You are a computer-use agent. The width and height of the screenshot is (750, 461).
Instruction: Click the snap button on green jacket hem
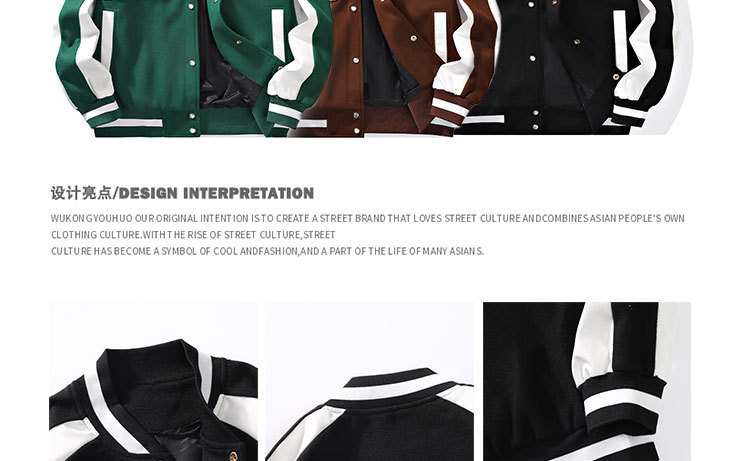[x=192, y=130]
